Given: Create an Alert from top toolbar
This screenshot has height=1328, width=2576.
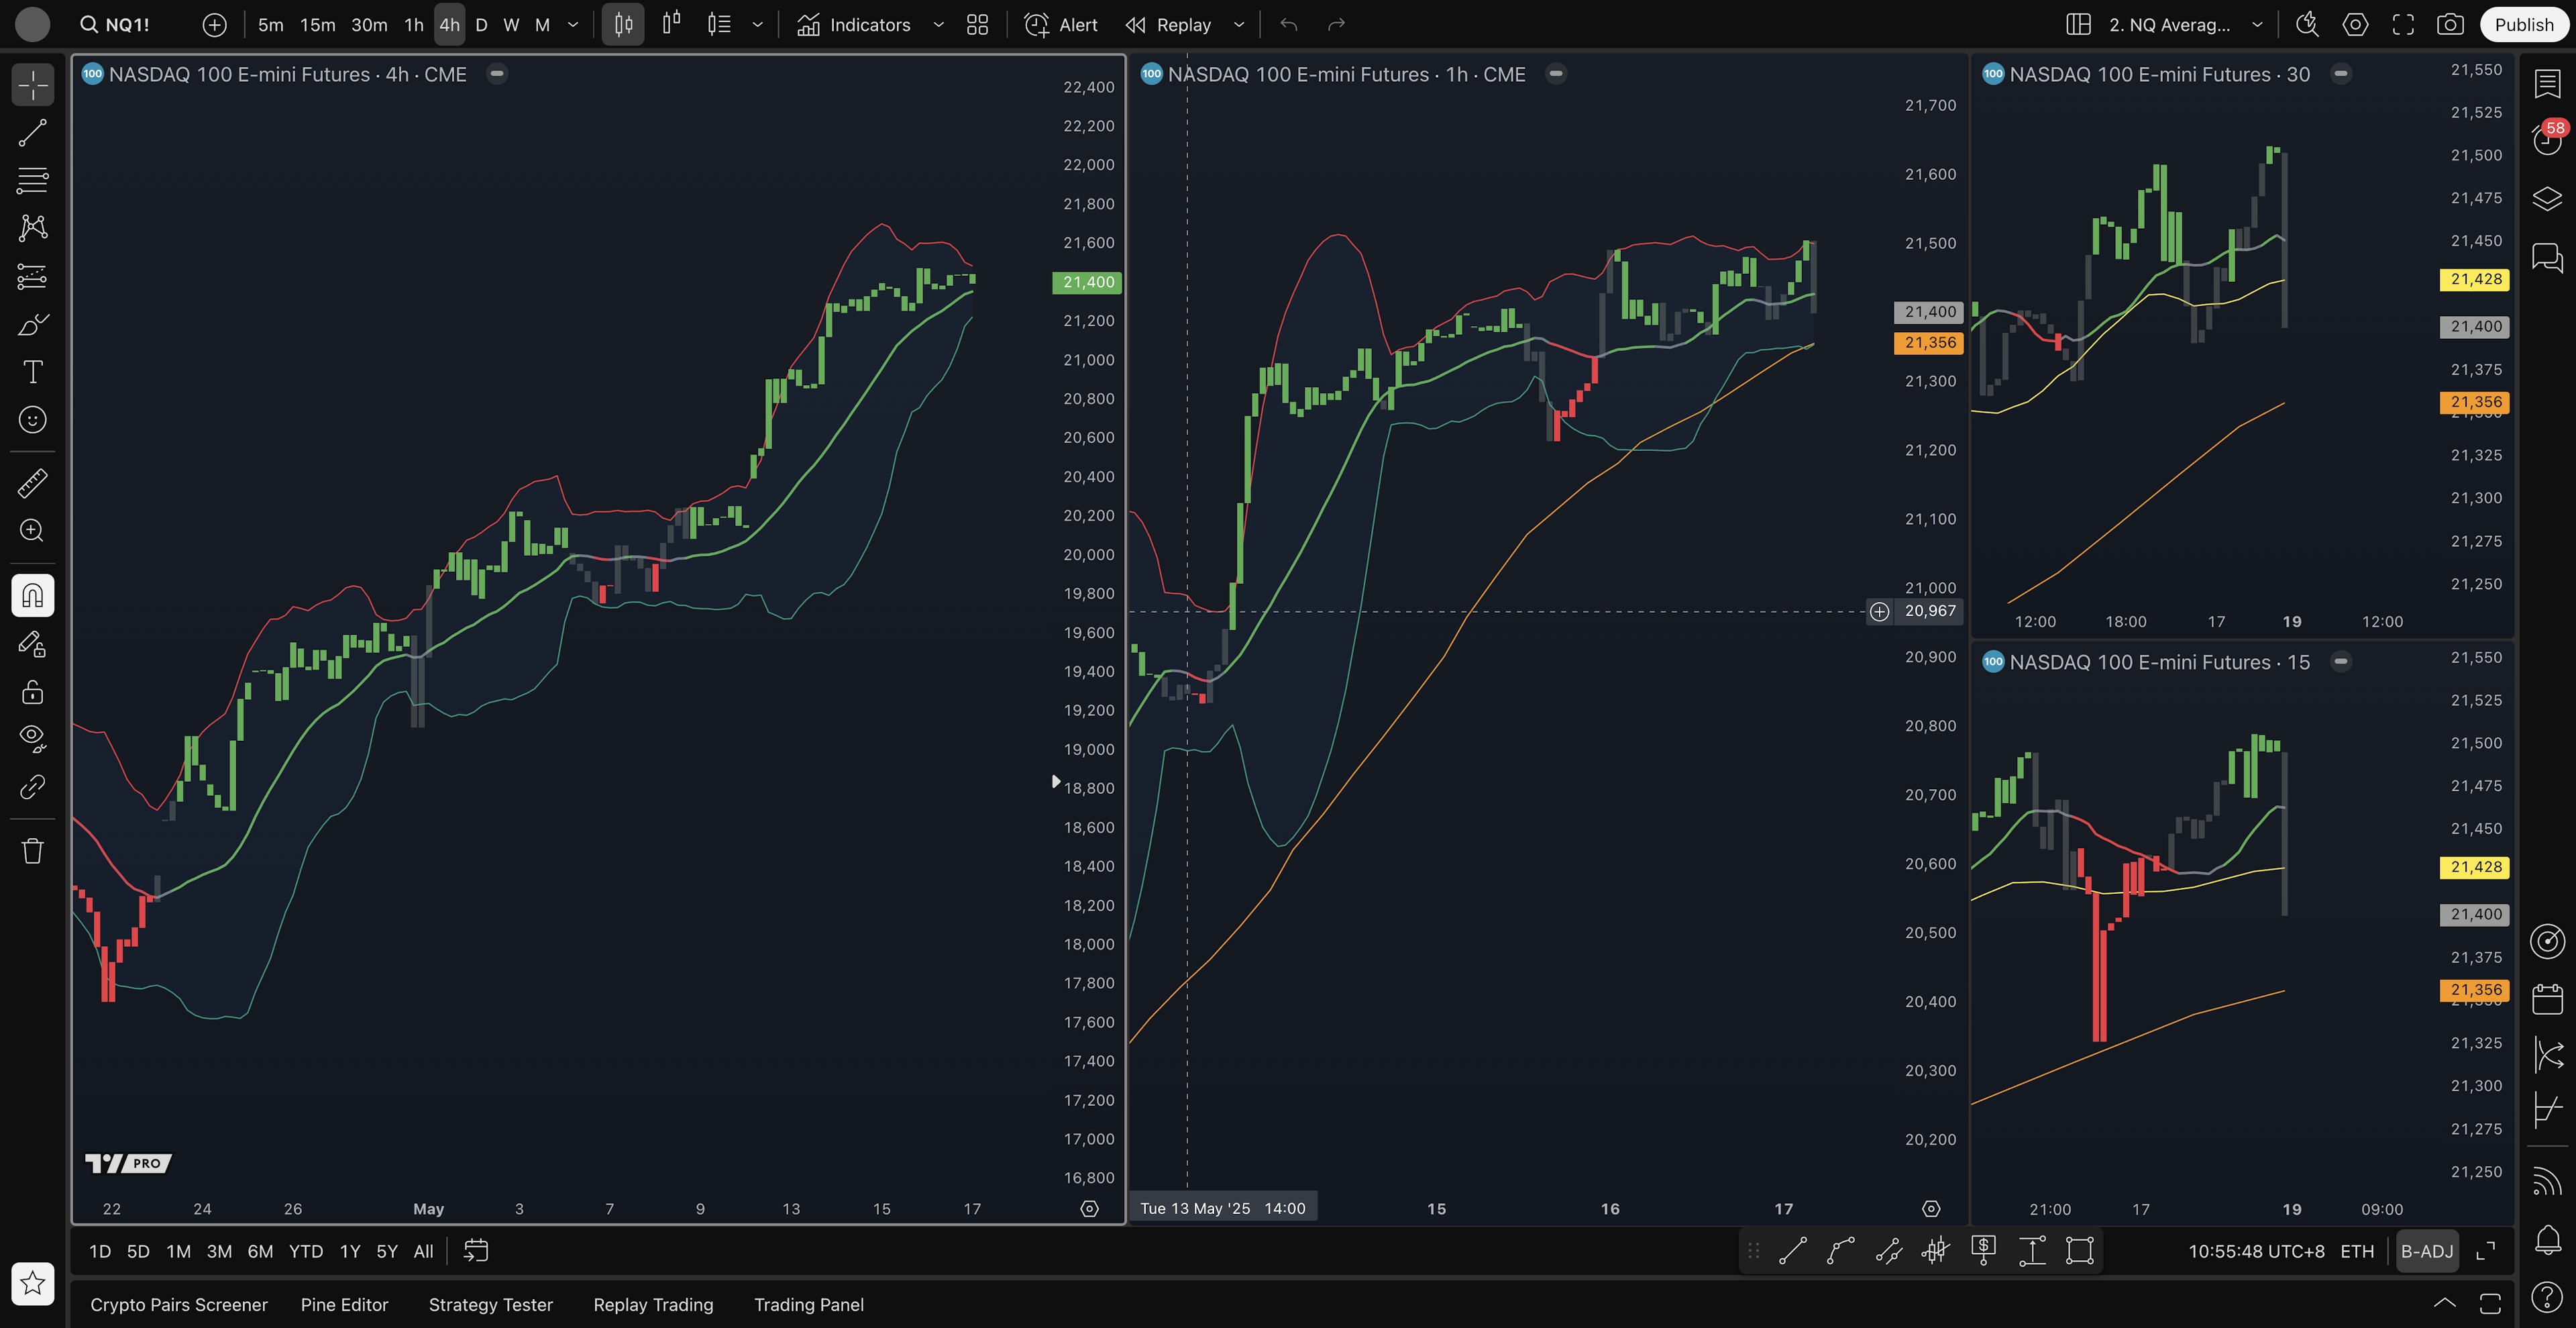Looking at the screenshot, I should pyautogui.click(x=1061, y=25).
